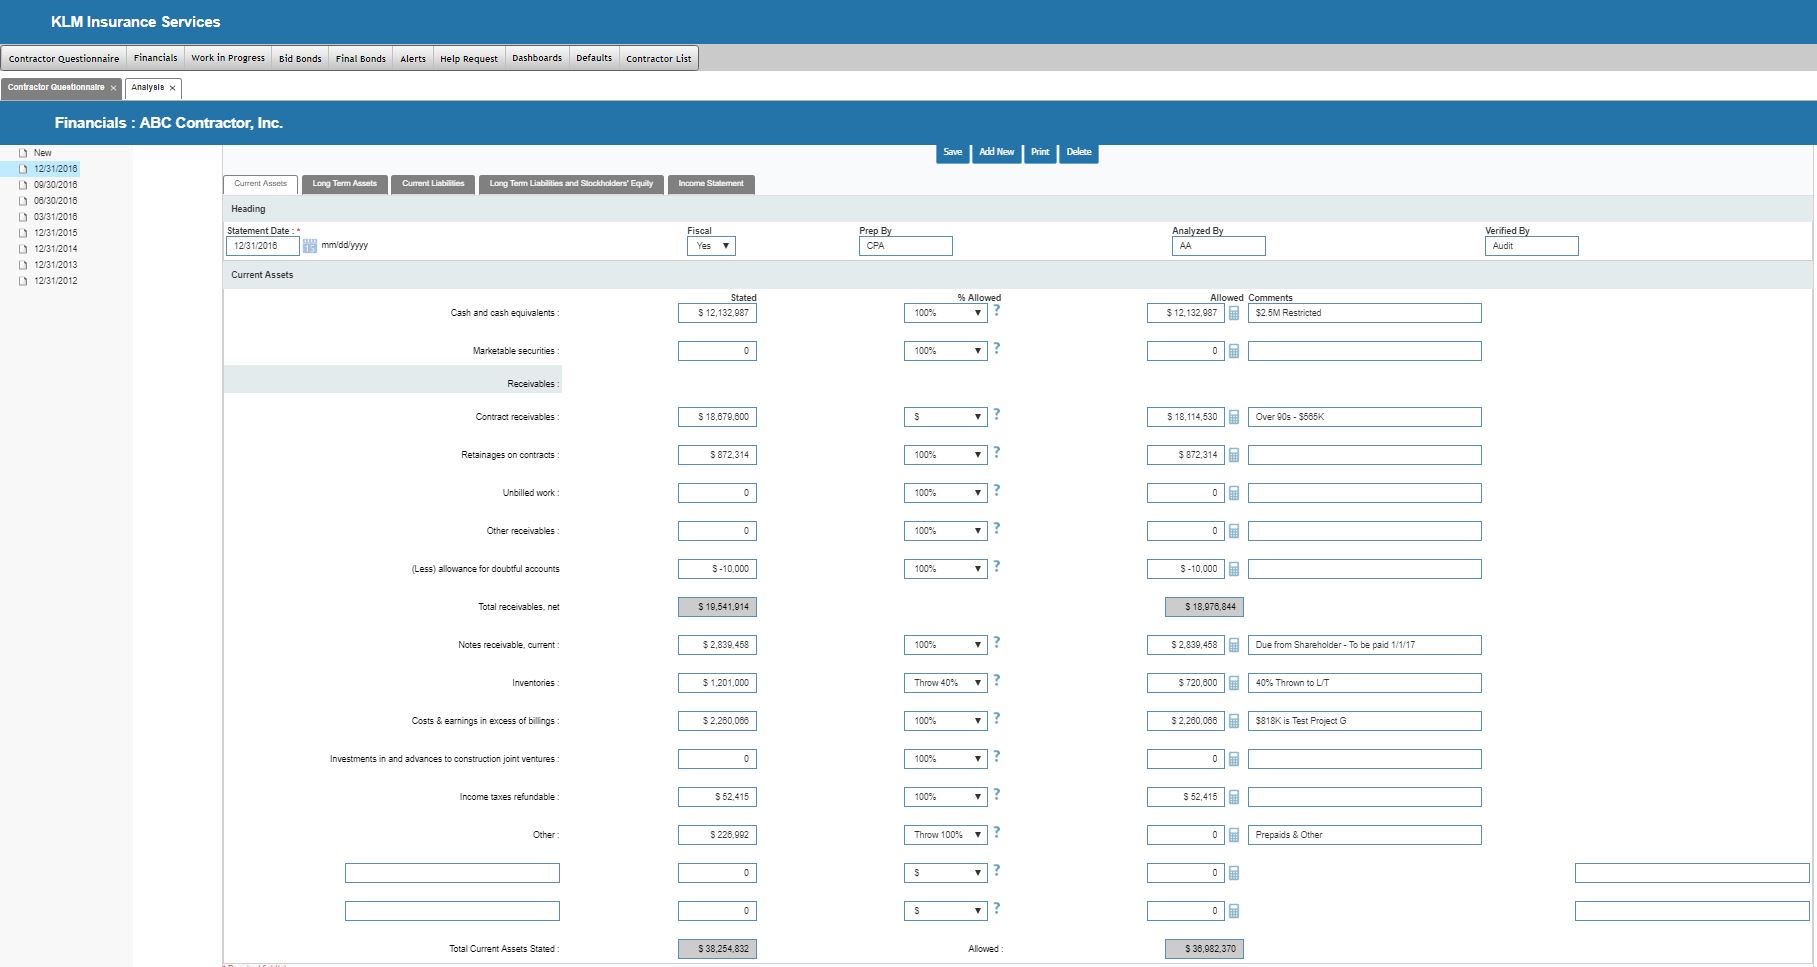Click help question mark for Retainages on contracts

point(996,453)
